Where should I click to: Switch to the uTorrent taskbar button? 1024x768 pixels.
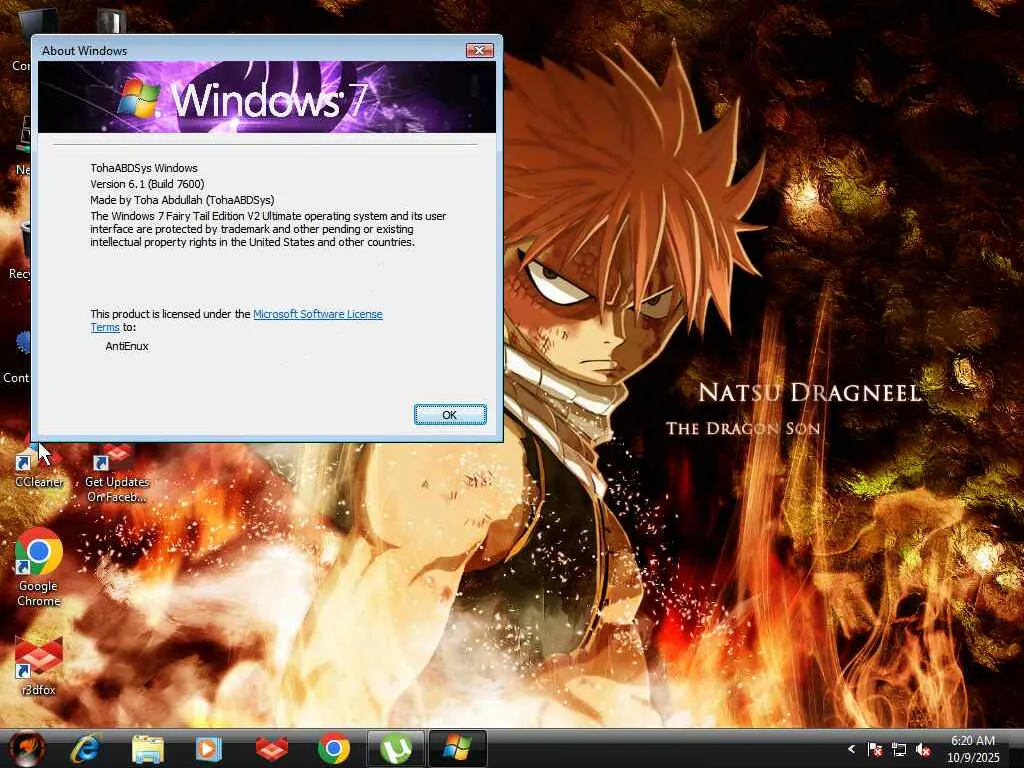pos(396,748)
